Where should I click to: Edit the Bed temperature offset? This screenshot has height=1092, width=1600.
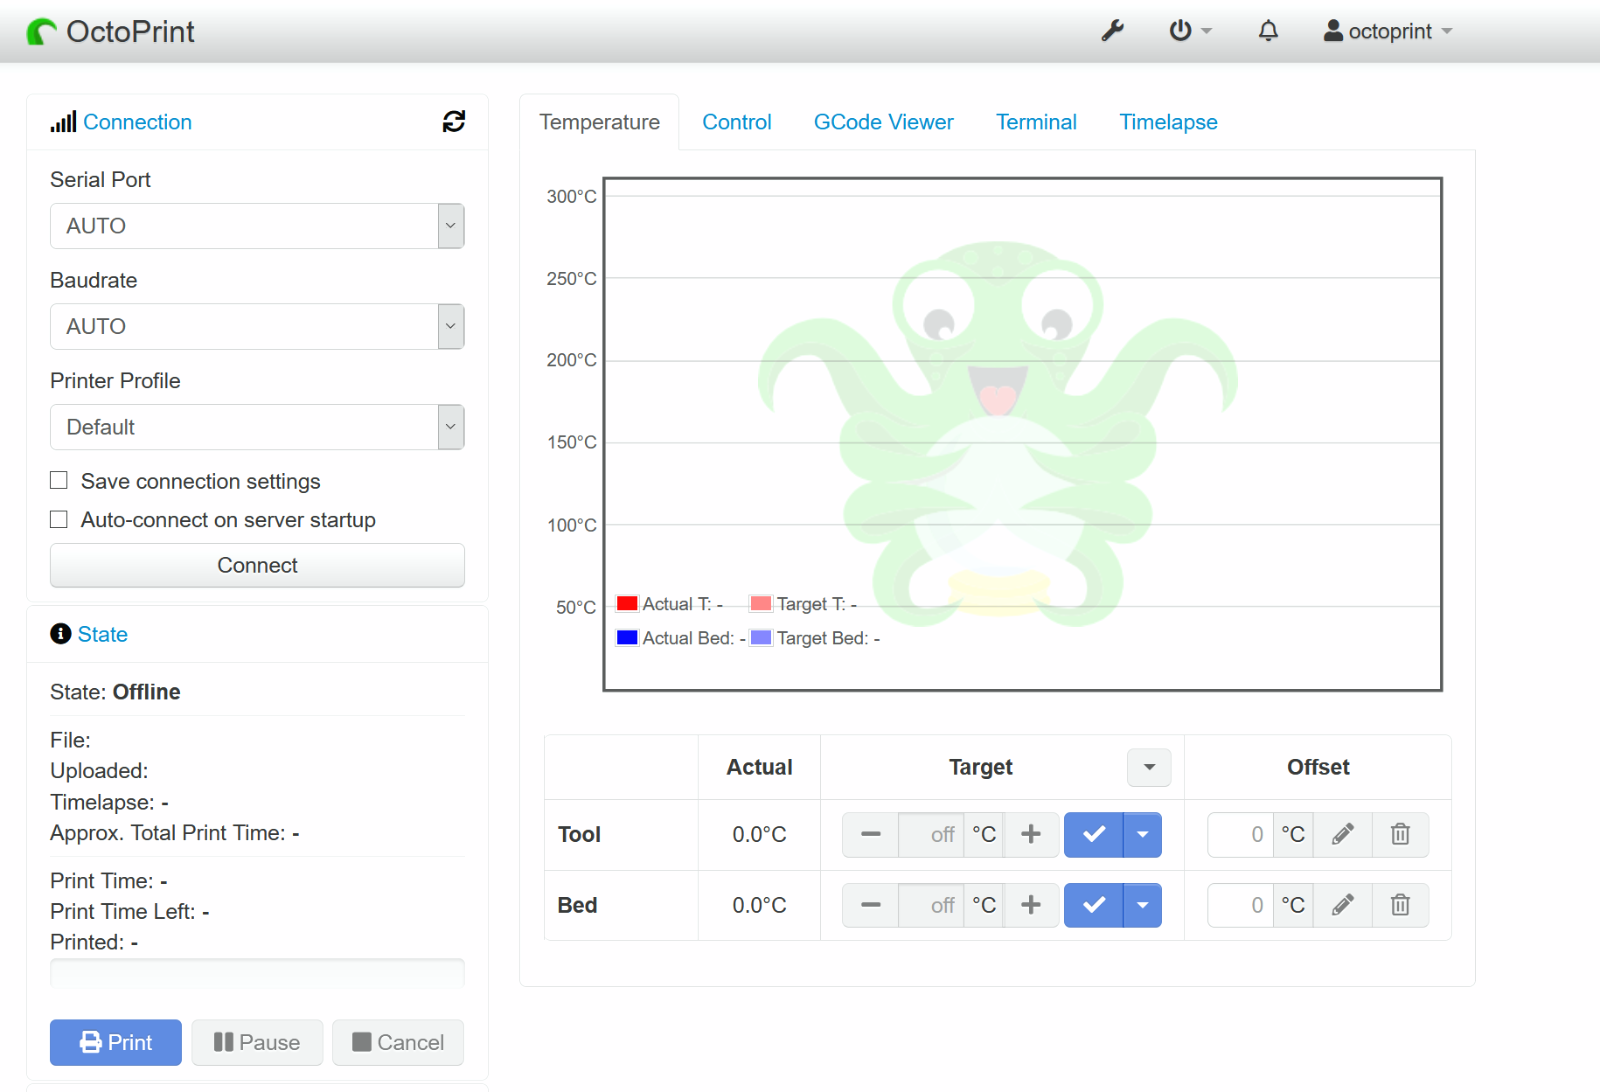click(x=1343, y=905)
